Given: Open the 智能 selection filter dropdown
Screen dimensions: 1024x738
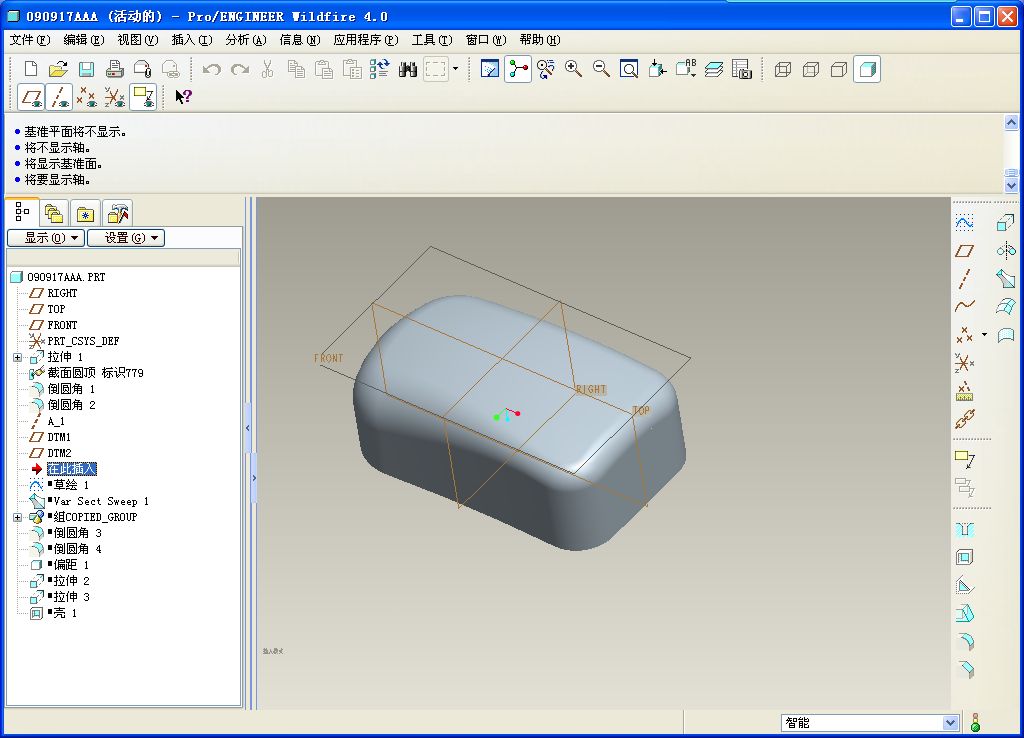Looking at the screenshot, I should coord(950,722).
